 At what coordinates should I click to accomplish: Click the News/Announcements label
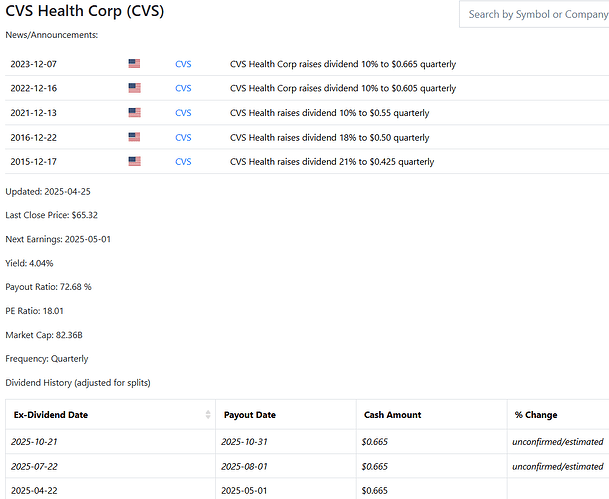pyautogui.click(x=52, y=35)
